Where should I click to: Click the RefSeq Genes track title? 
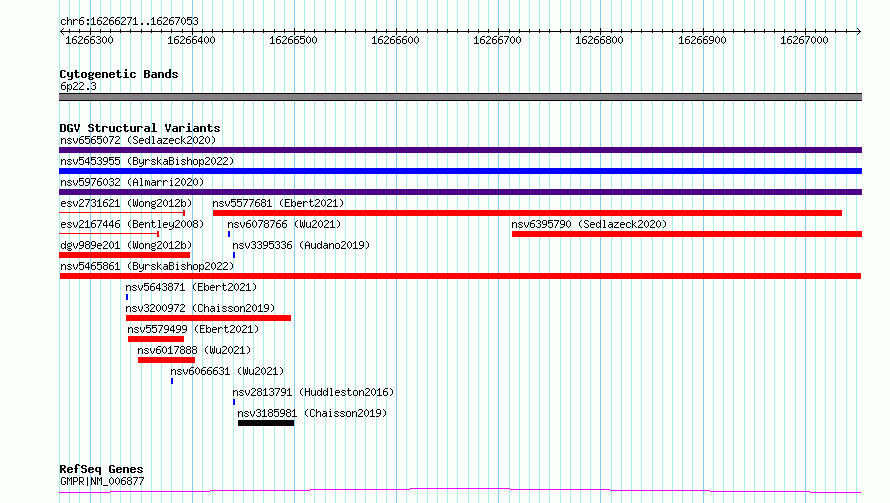[101, 470]
